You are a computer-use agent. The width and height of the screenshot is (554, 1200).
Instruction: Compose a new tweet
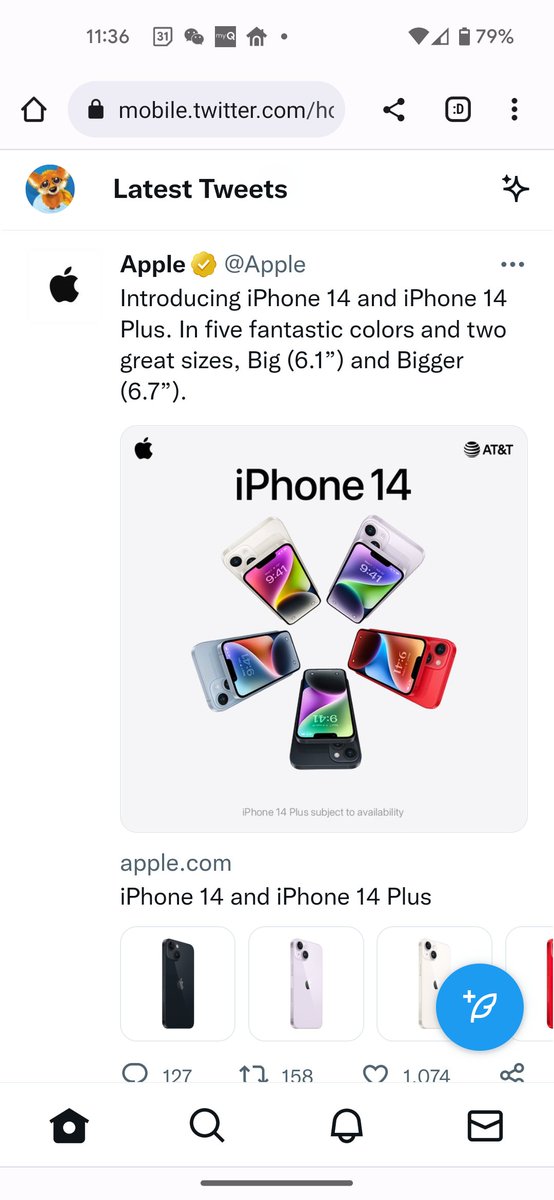pyautogui.click(x=480, y=1007)
